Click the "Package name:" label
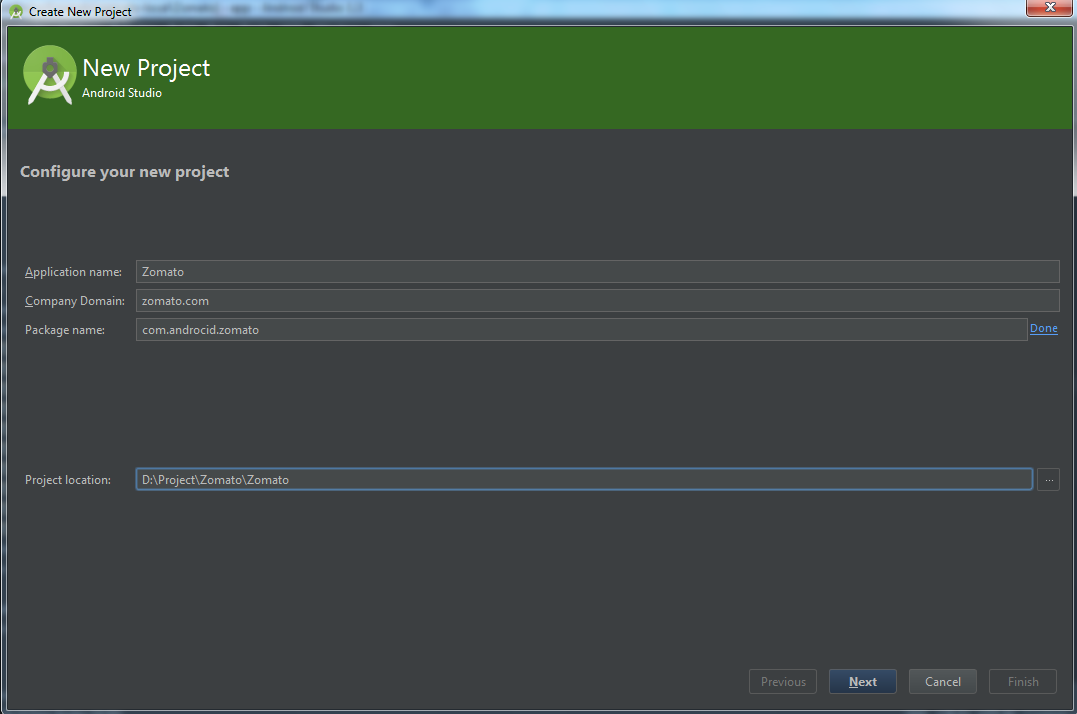The width and height of the screenshot is (1077, 714). tap(65, 330)
